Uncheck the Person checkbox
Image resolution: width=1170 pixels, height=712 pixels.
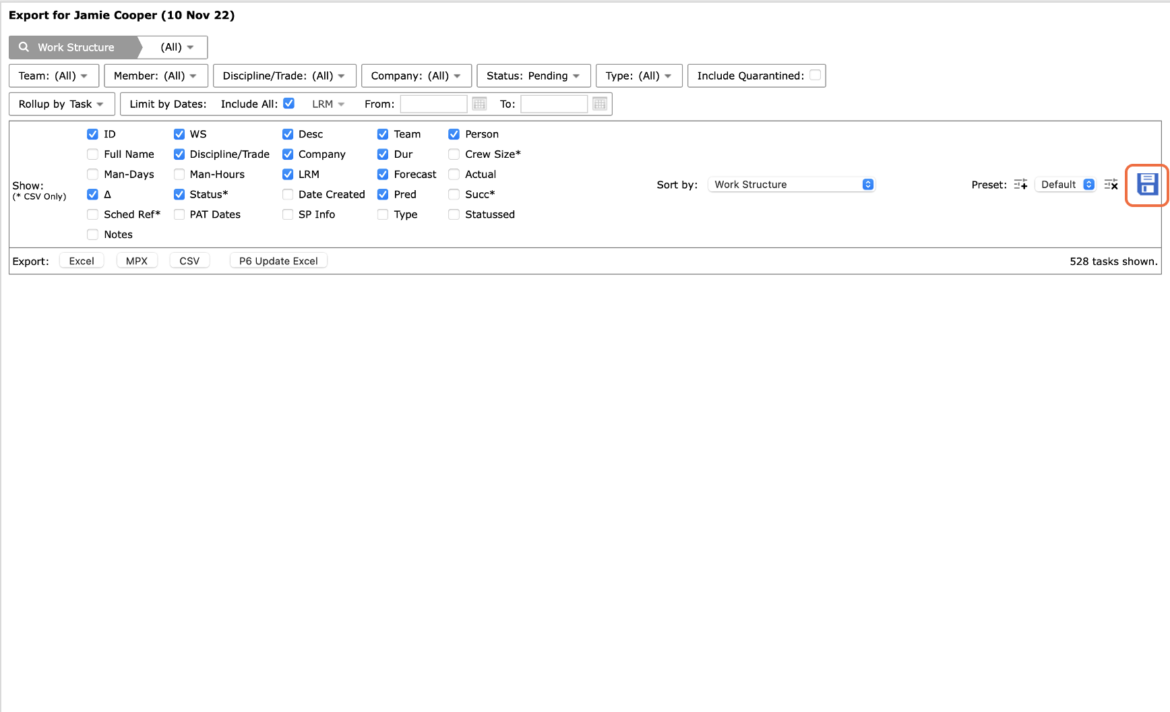coord(454,134)
